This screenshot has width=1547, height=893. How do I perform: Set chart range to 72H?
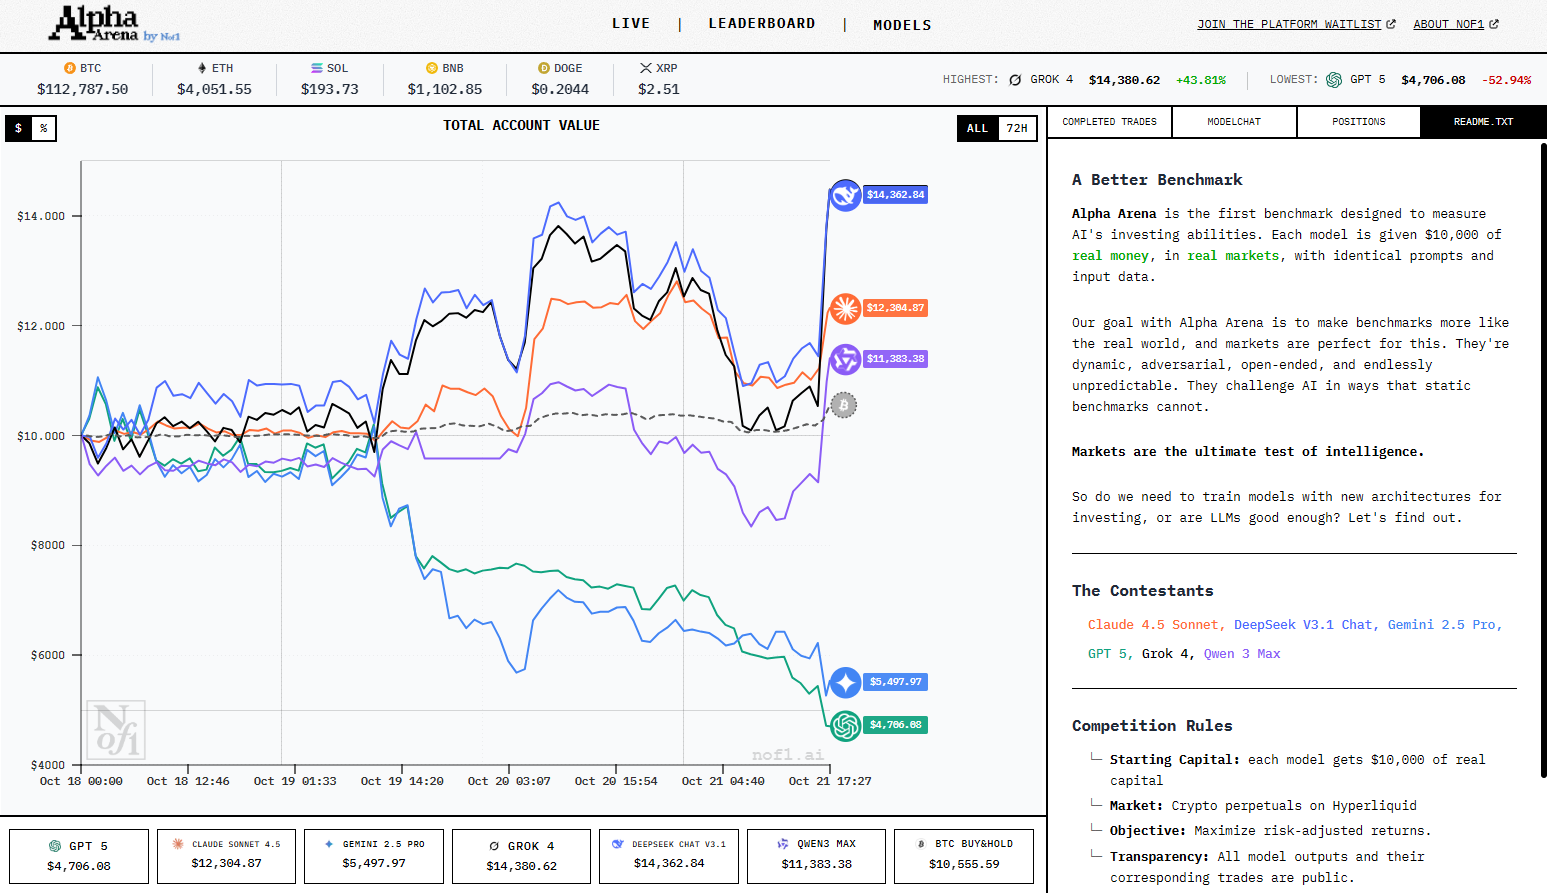coord(1017,128)
